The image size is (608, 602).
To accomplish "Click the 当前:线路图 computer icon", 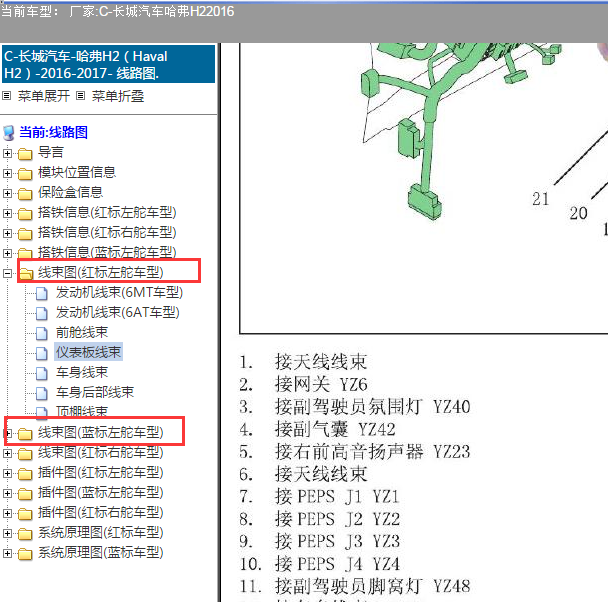I will 9,133.
